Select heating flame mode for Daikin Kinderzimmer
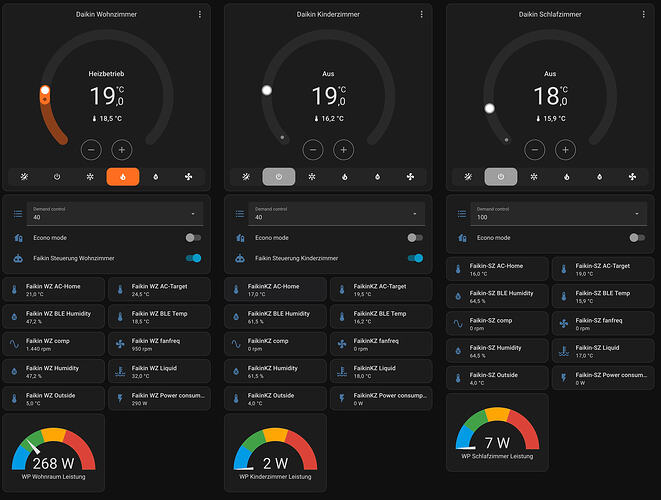 (x=344, y=177)
